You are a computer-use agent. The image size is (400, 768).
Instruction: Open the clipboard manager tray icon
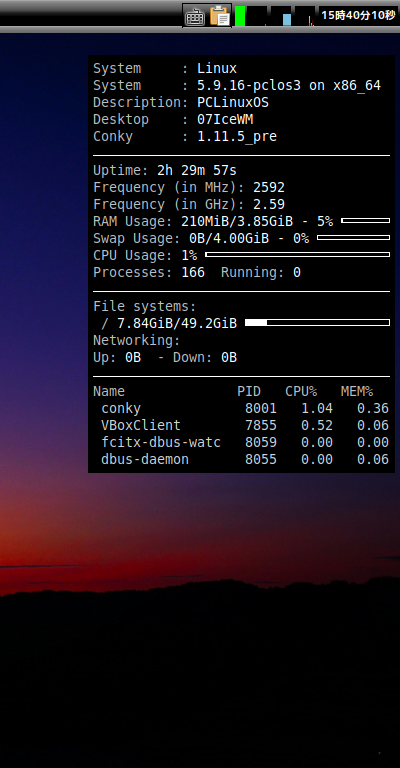tap(220, 16)
